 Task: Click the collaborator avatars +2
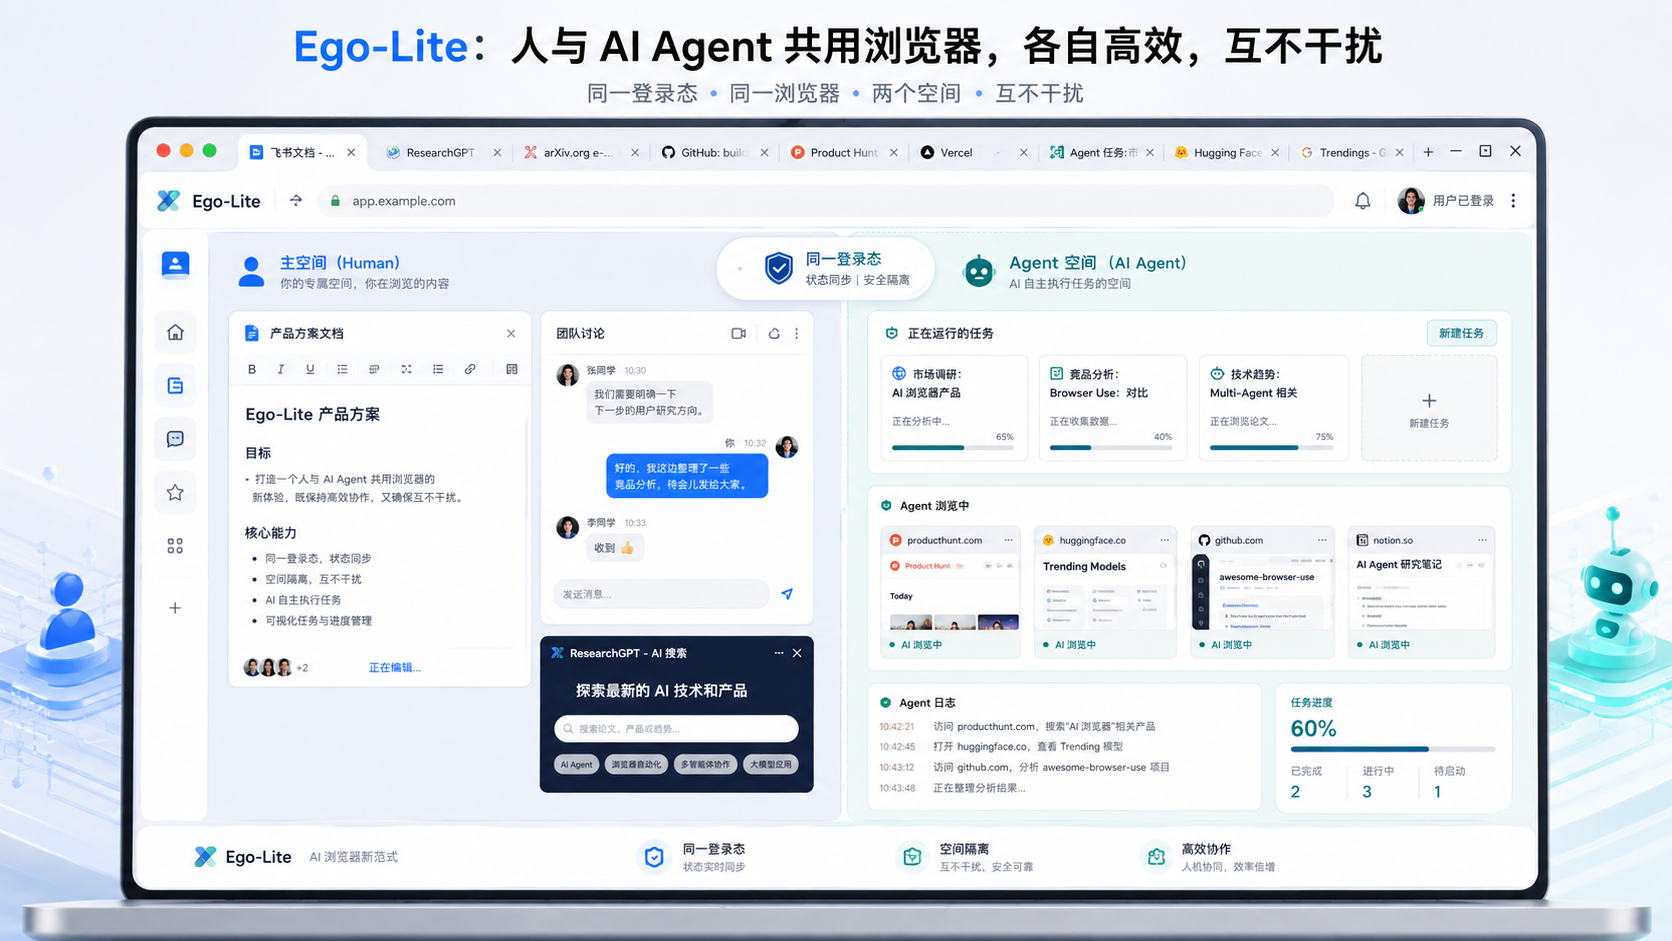[276, 667]
